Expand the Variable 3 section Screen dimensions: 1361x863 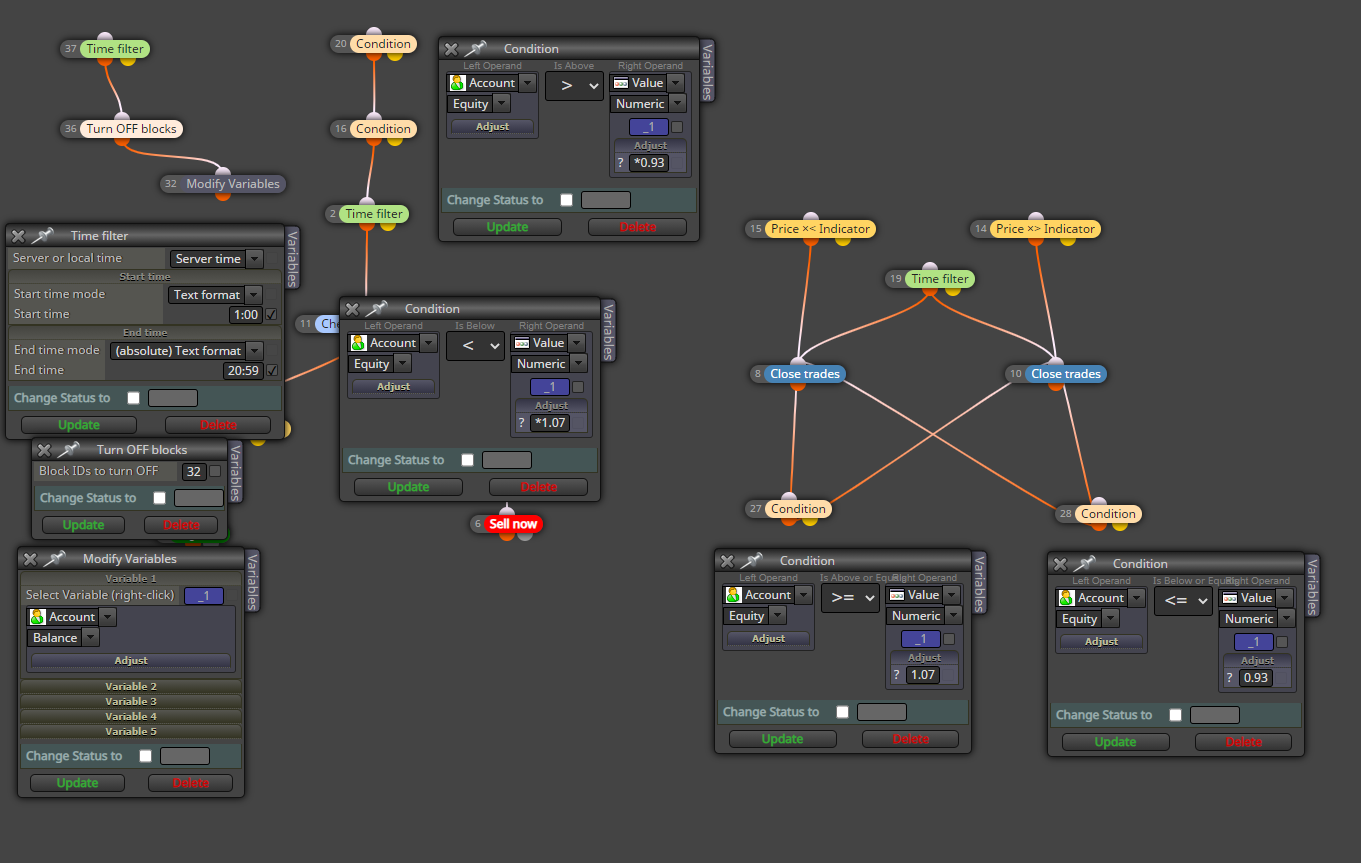tap(131, 702)
